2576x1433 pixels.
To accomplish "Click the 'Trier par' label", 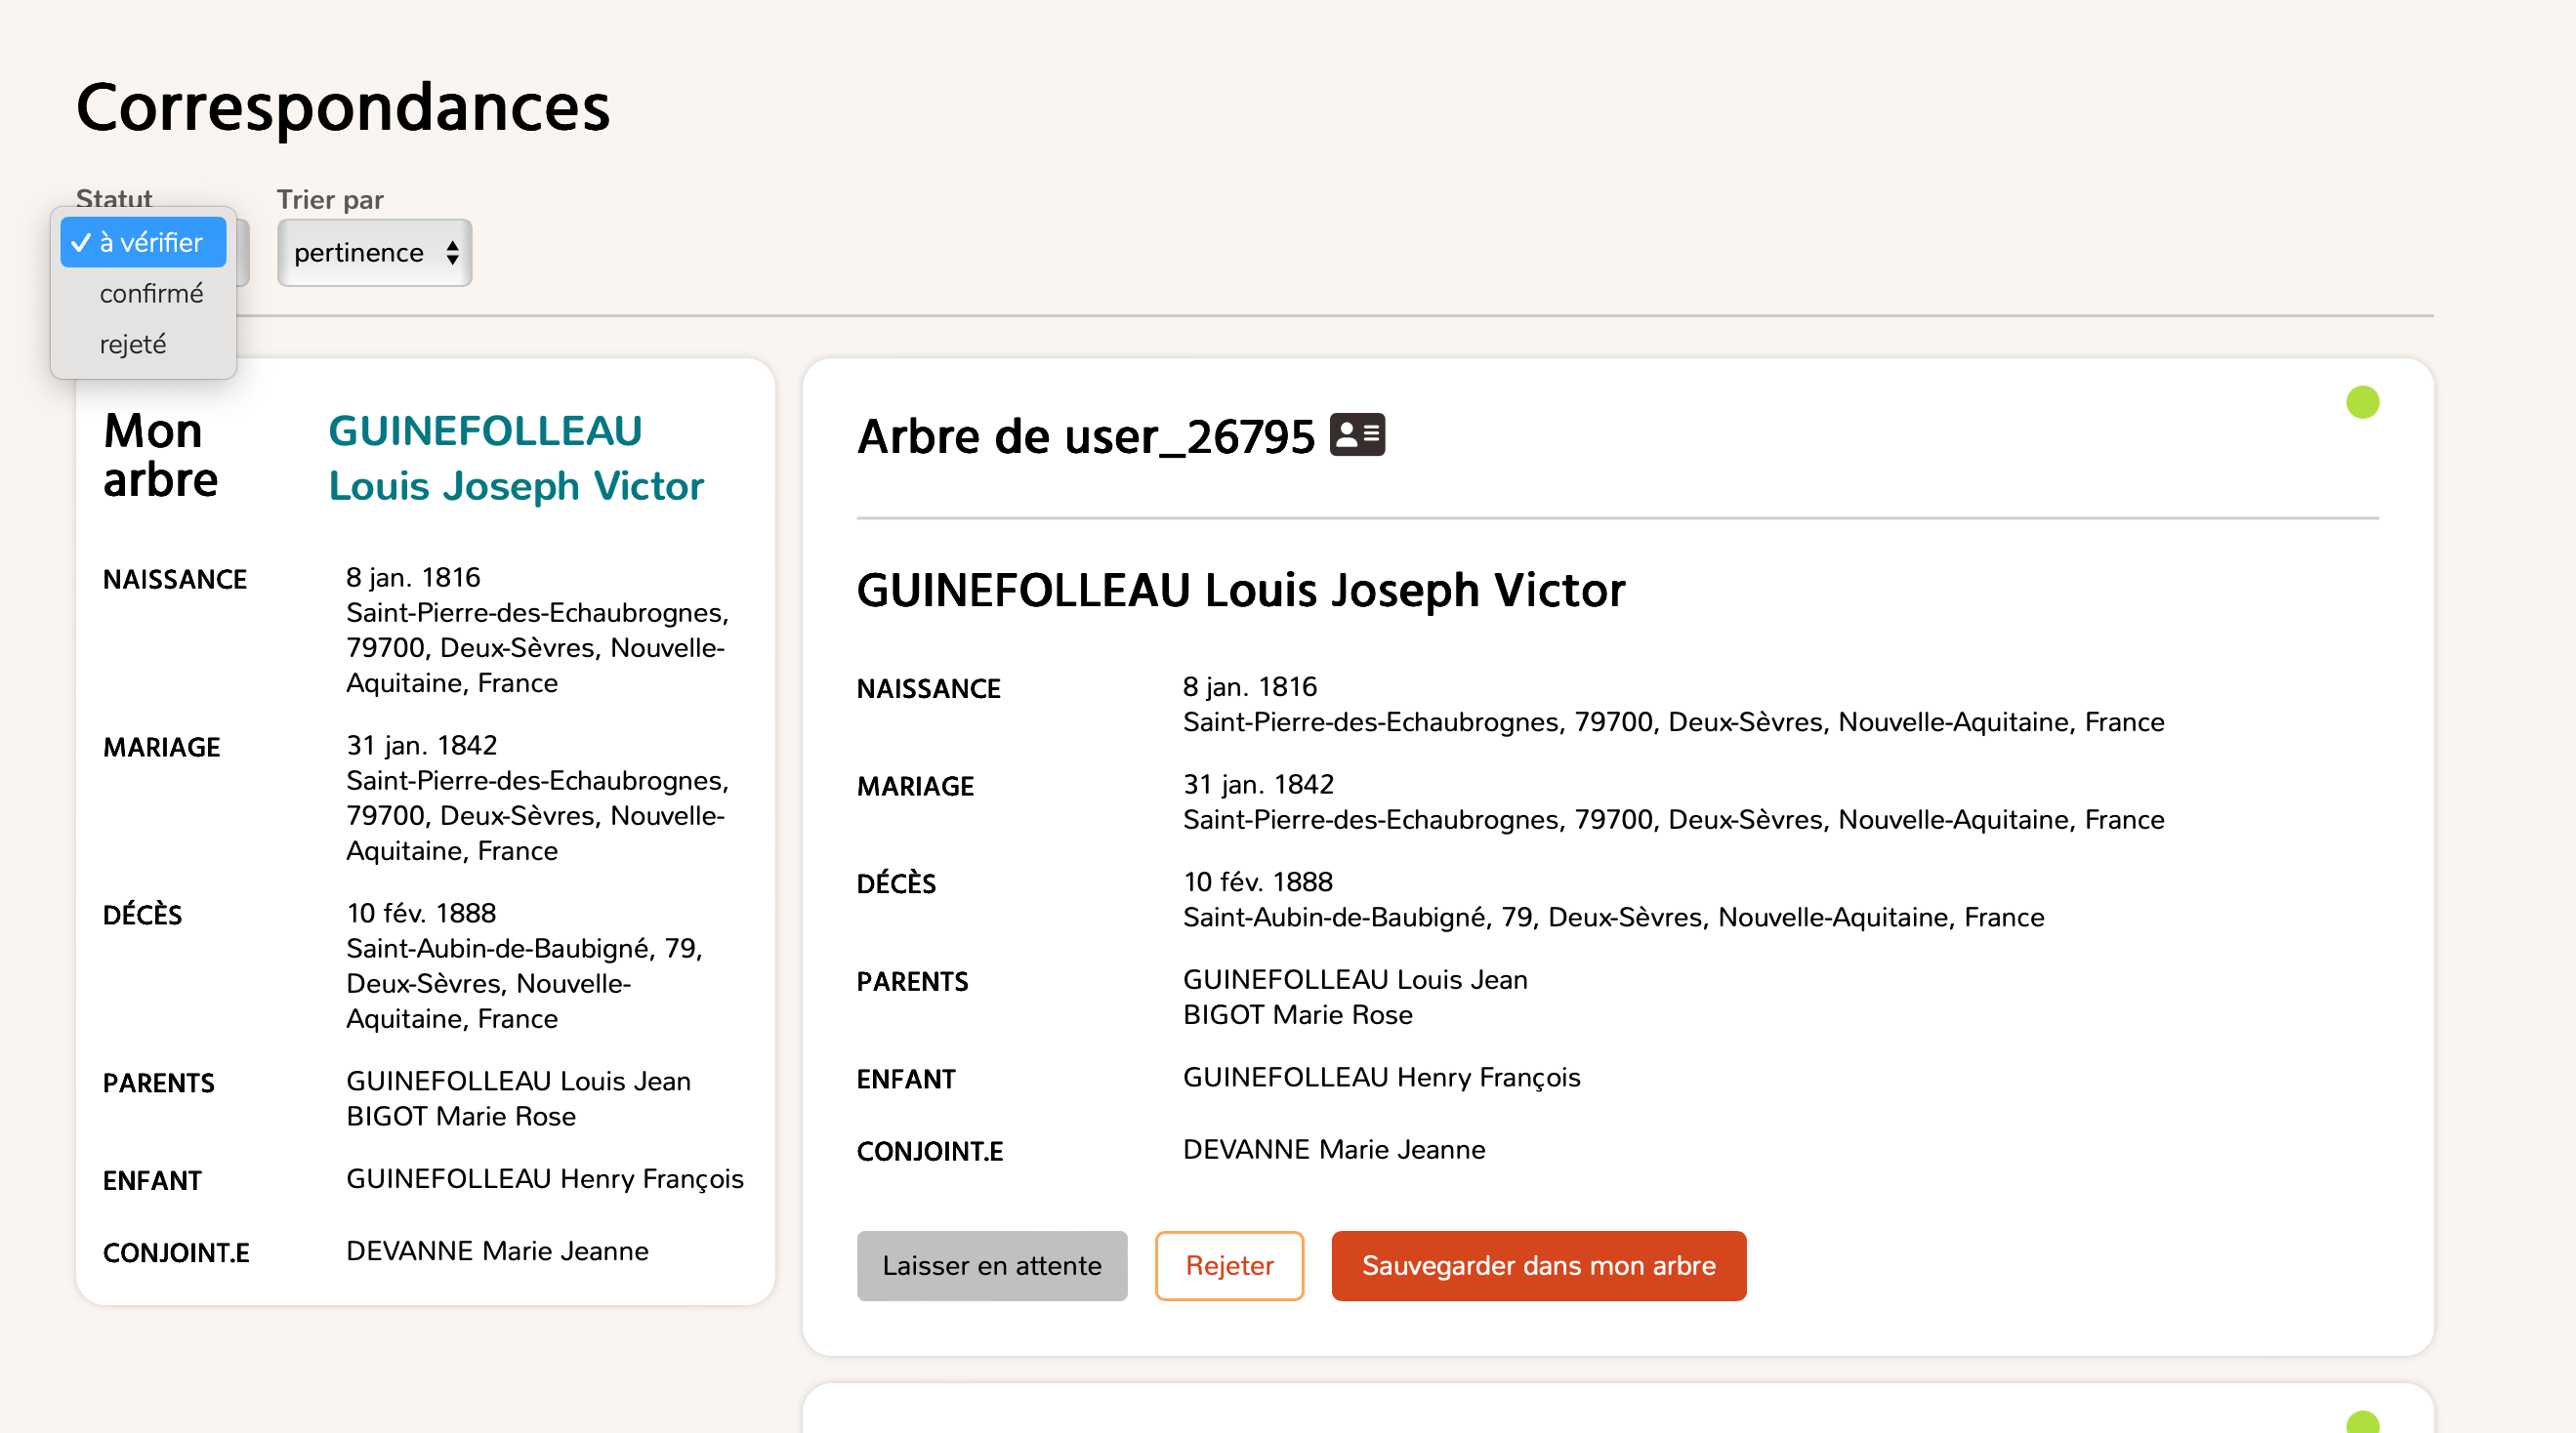I will [x=330, y=200].
